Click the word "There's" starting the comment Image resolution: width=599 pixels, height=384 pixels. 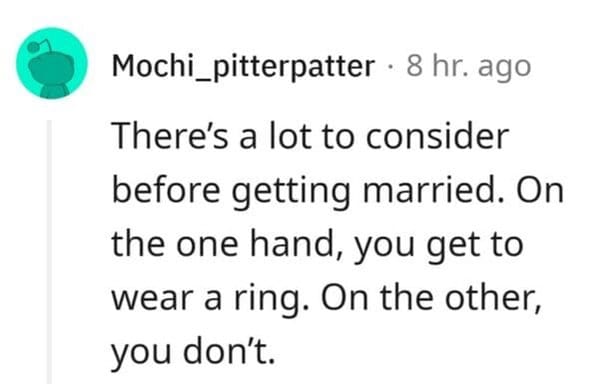[170, 136]
